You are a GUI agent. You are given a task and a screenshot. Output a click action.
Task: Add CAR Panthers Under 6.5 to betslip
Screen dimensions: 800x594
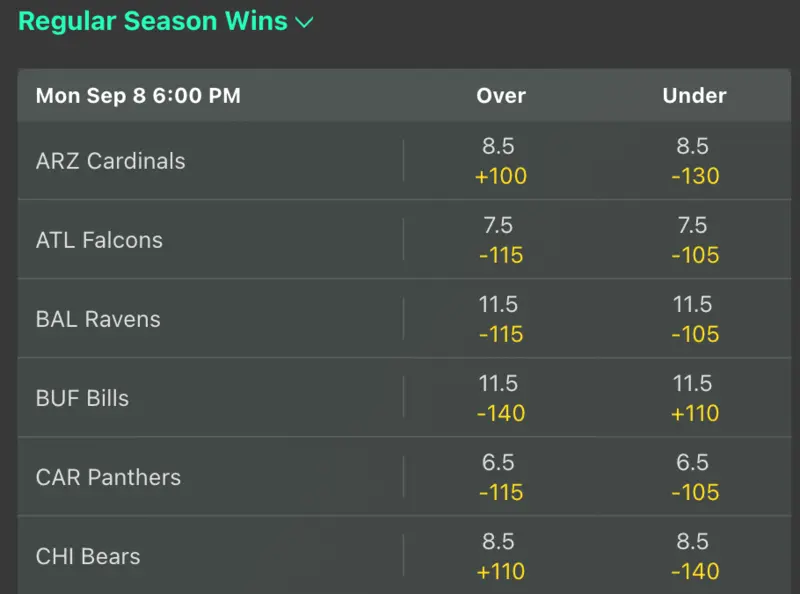click(695, 477)
